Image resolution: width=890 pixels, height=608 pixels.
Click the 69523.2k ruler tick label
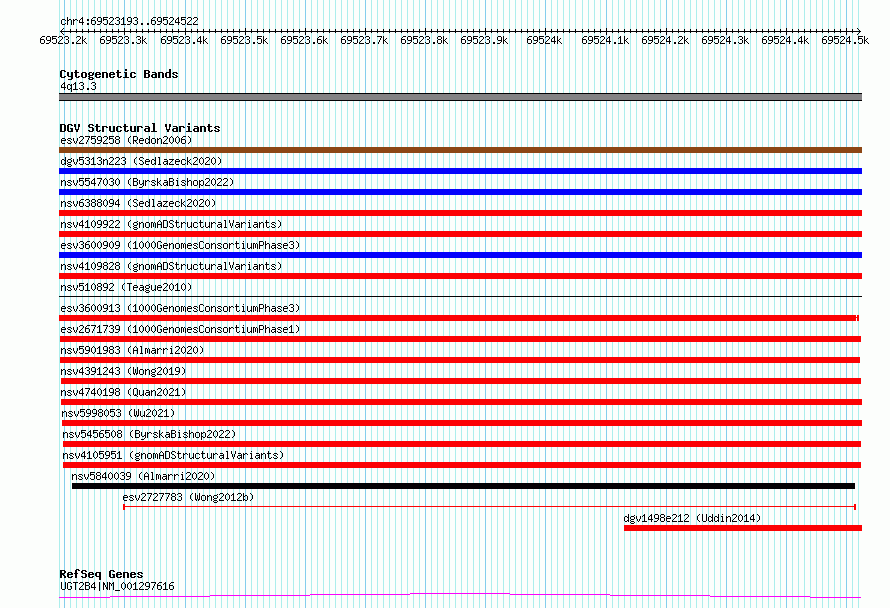tap(63, 40)
